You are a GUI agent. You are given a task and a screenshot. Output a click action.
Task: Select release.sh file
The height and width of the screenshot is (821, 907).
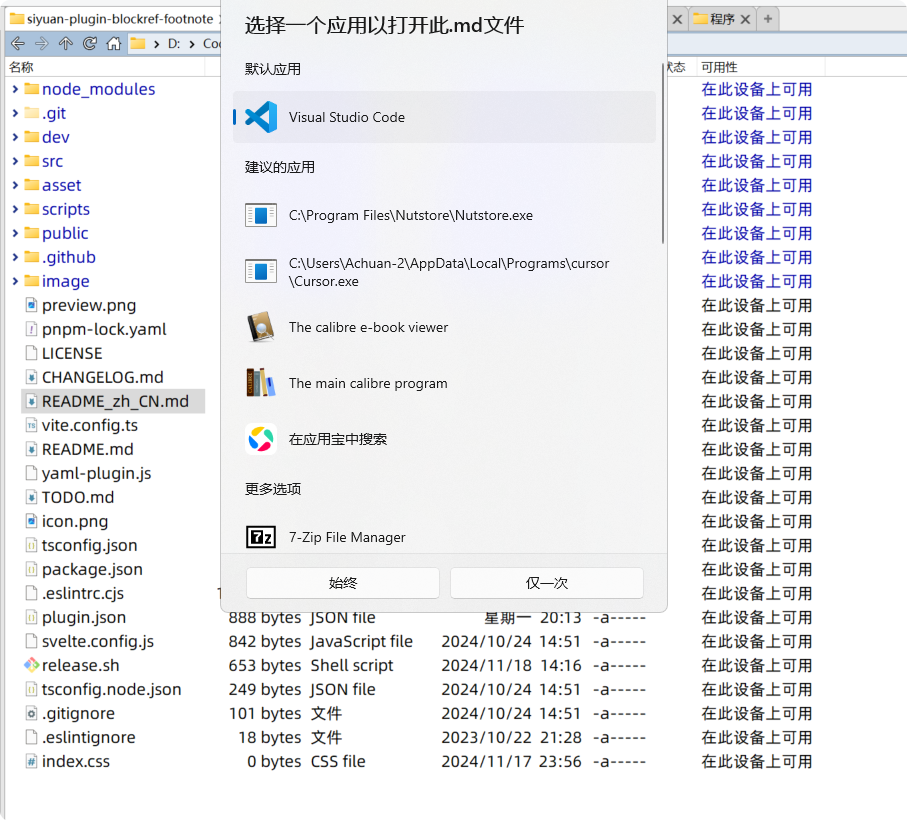point(80,665)
